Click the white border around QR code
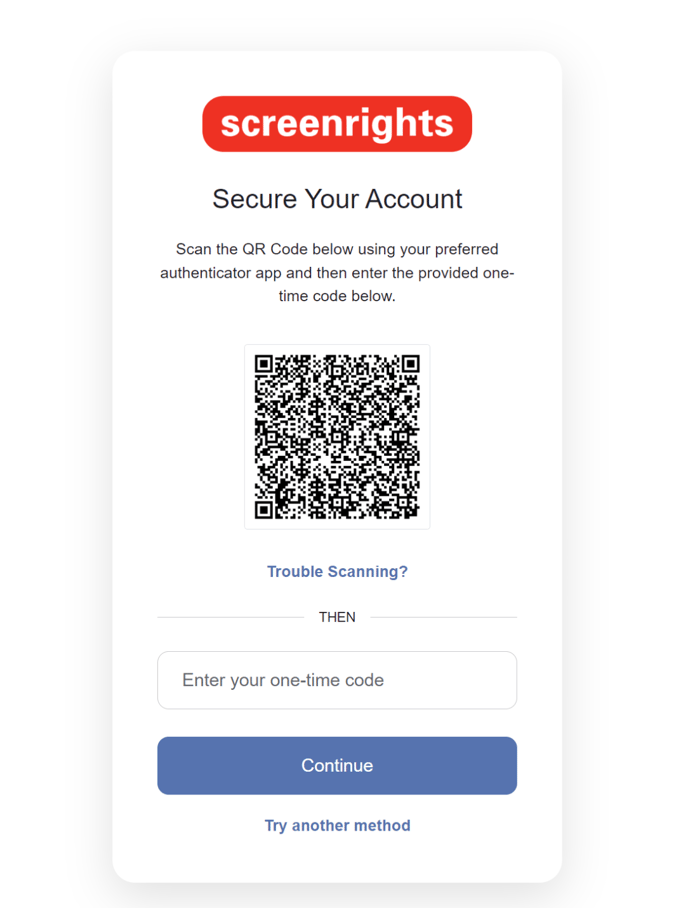This screenshot has height=908, width=688. tap(249, 437)
